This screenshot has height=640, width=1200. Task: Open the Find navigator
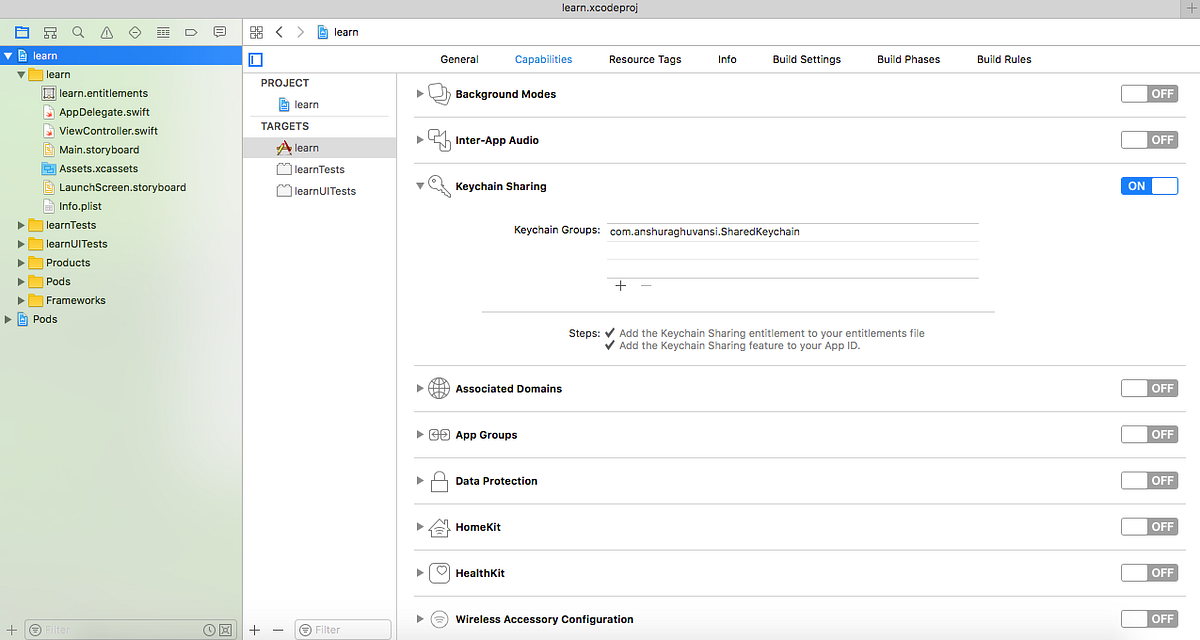[78, 31]
